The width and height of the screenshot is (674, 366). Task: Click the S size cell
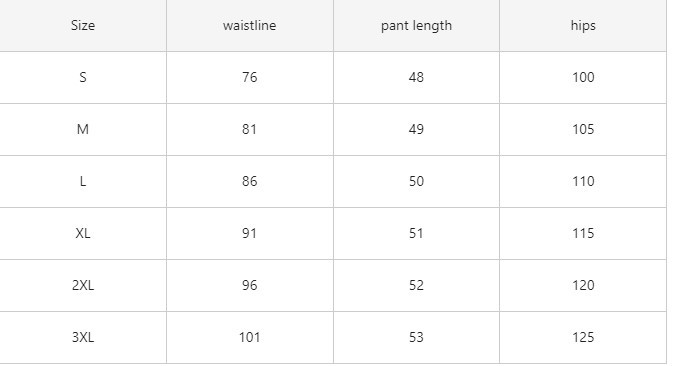[83, 77]
